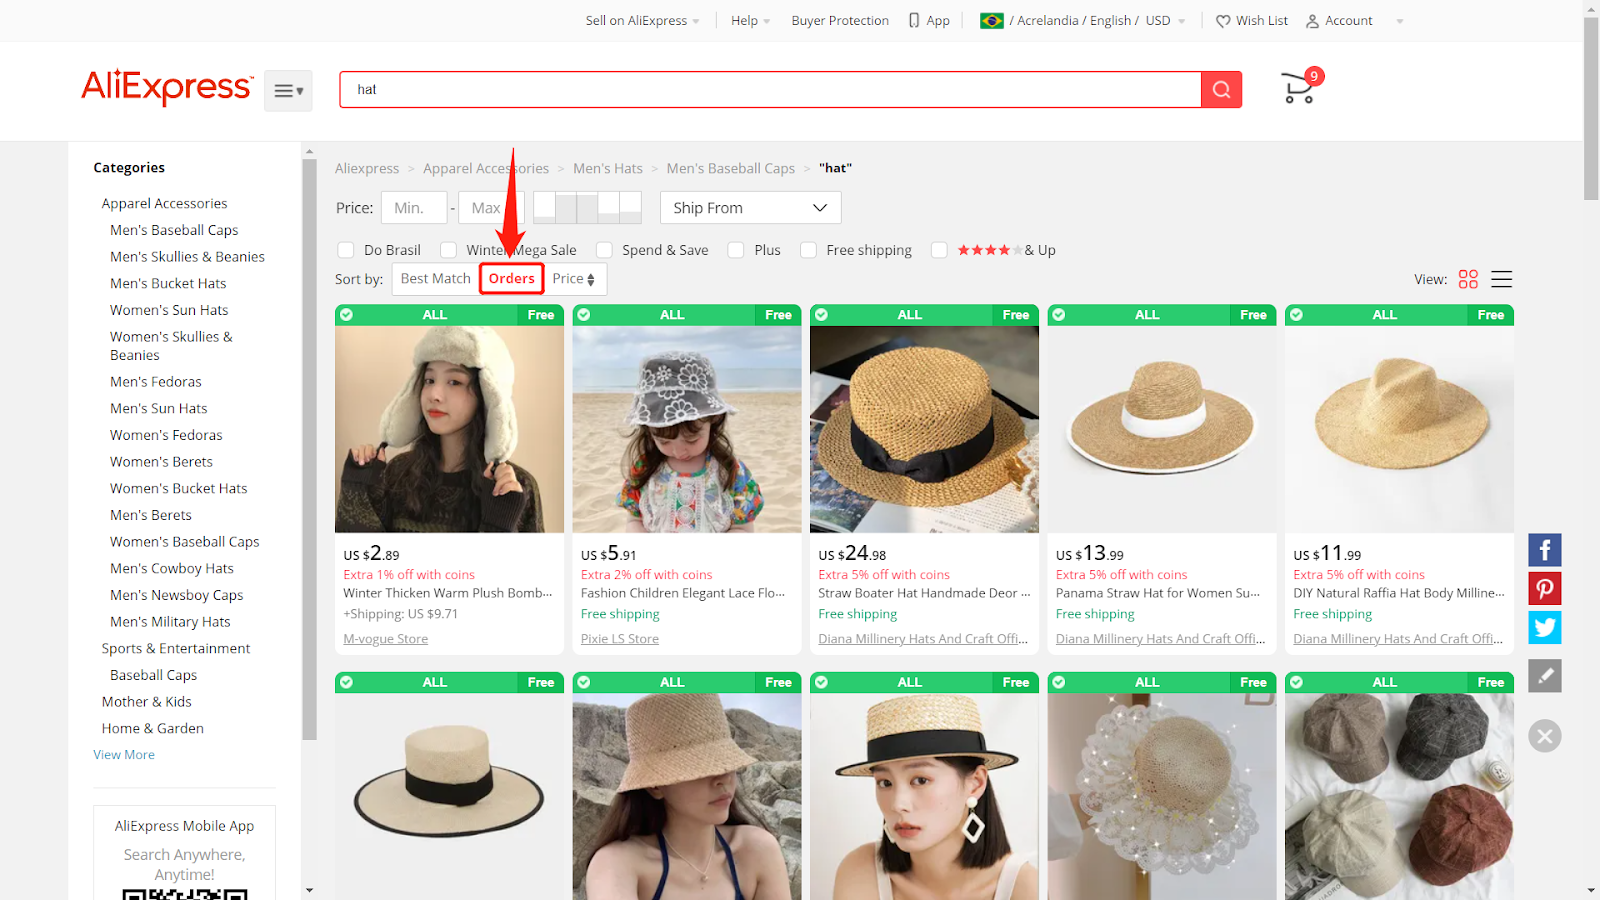
Task: Expand the Help dropdown
Action: 750,20
